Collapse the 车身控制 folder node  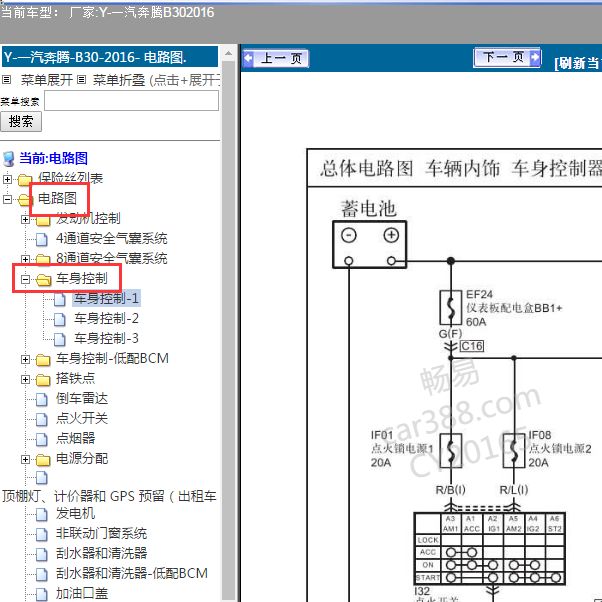[x=25, y=279]
